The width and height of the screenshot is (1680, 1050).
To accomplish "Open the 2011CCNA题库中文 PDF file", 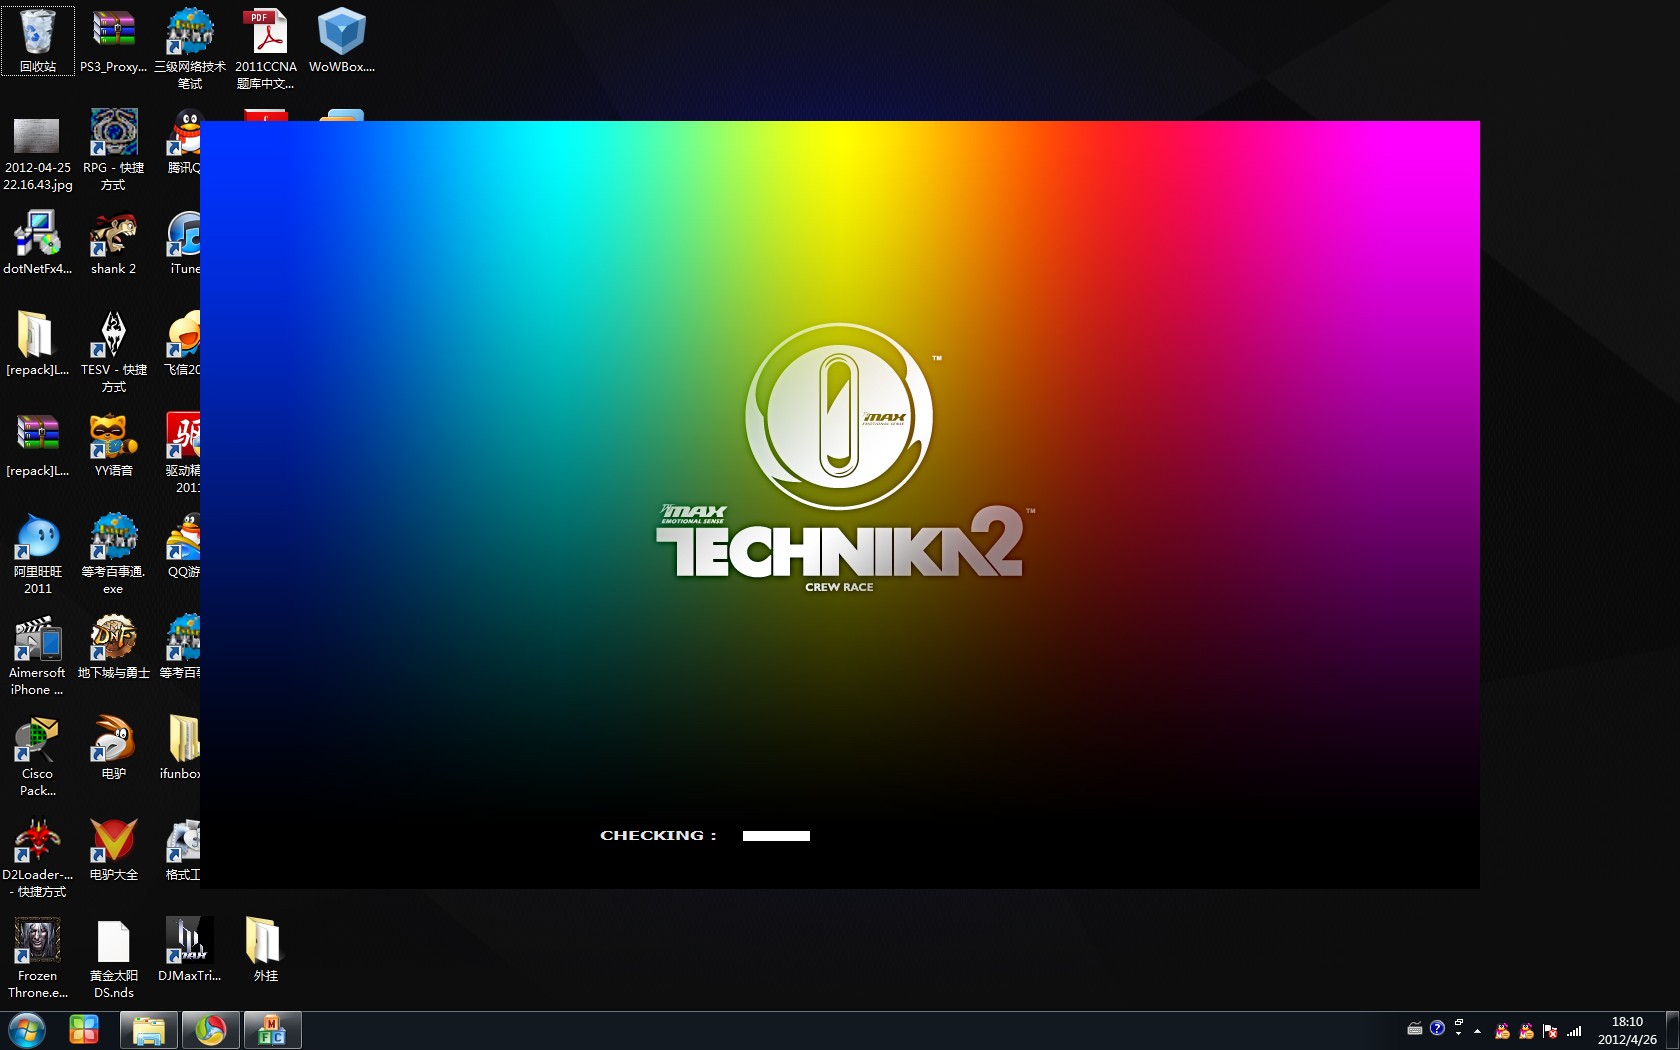I will click(266, 49).
